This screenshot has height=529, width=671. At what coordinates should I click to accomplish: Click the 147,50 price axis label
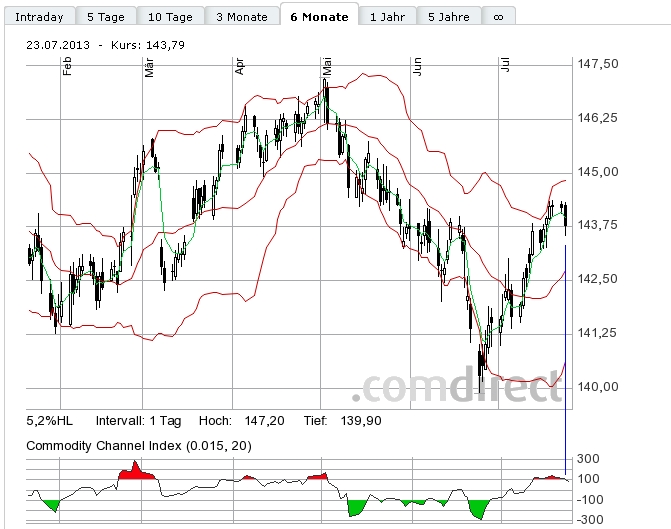click(598, 64)
